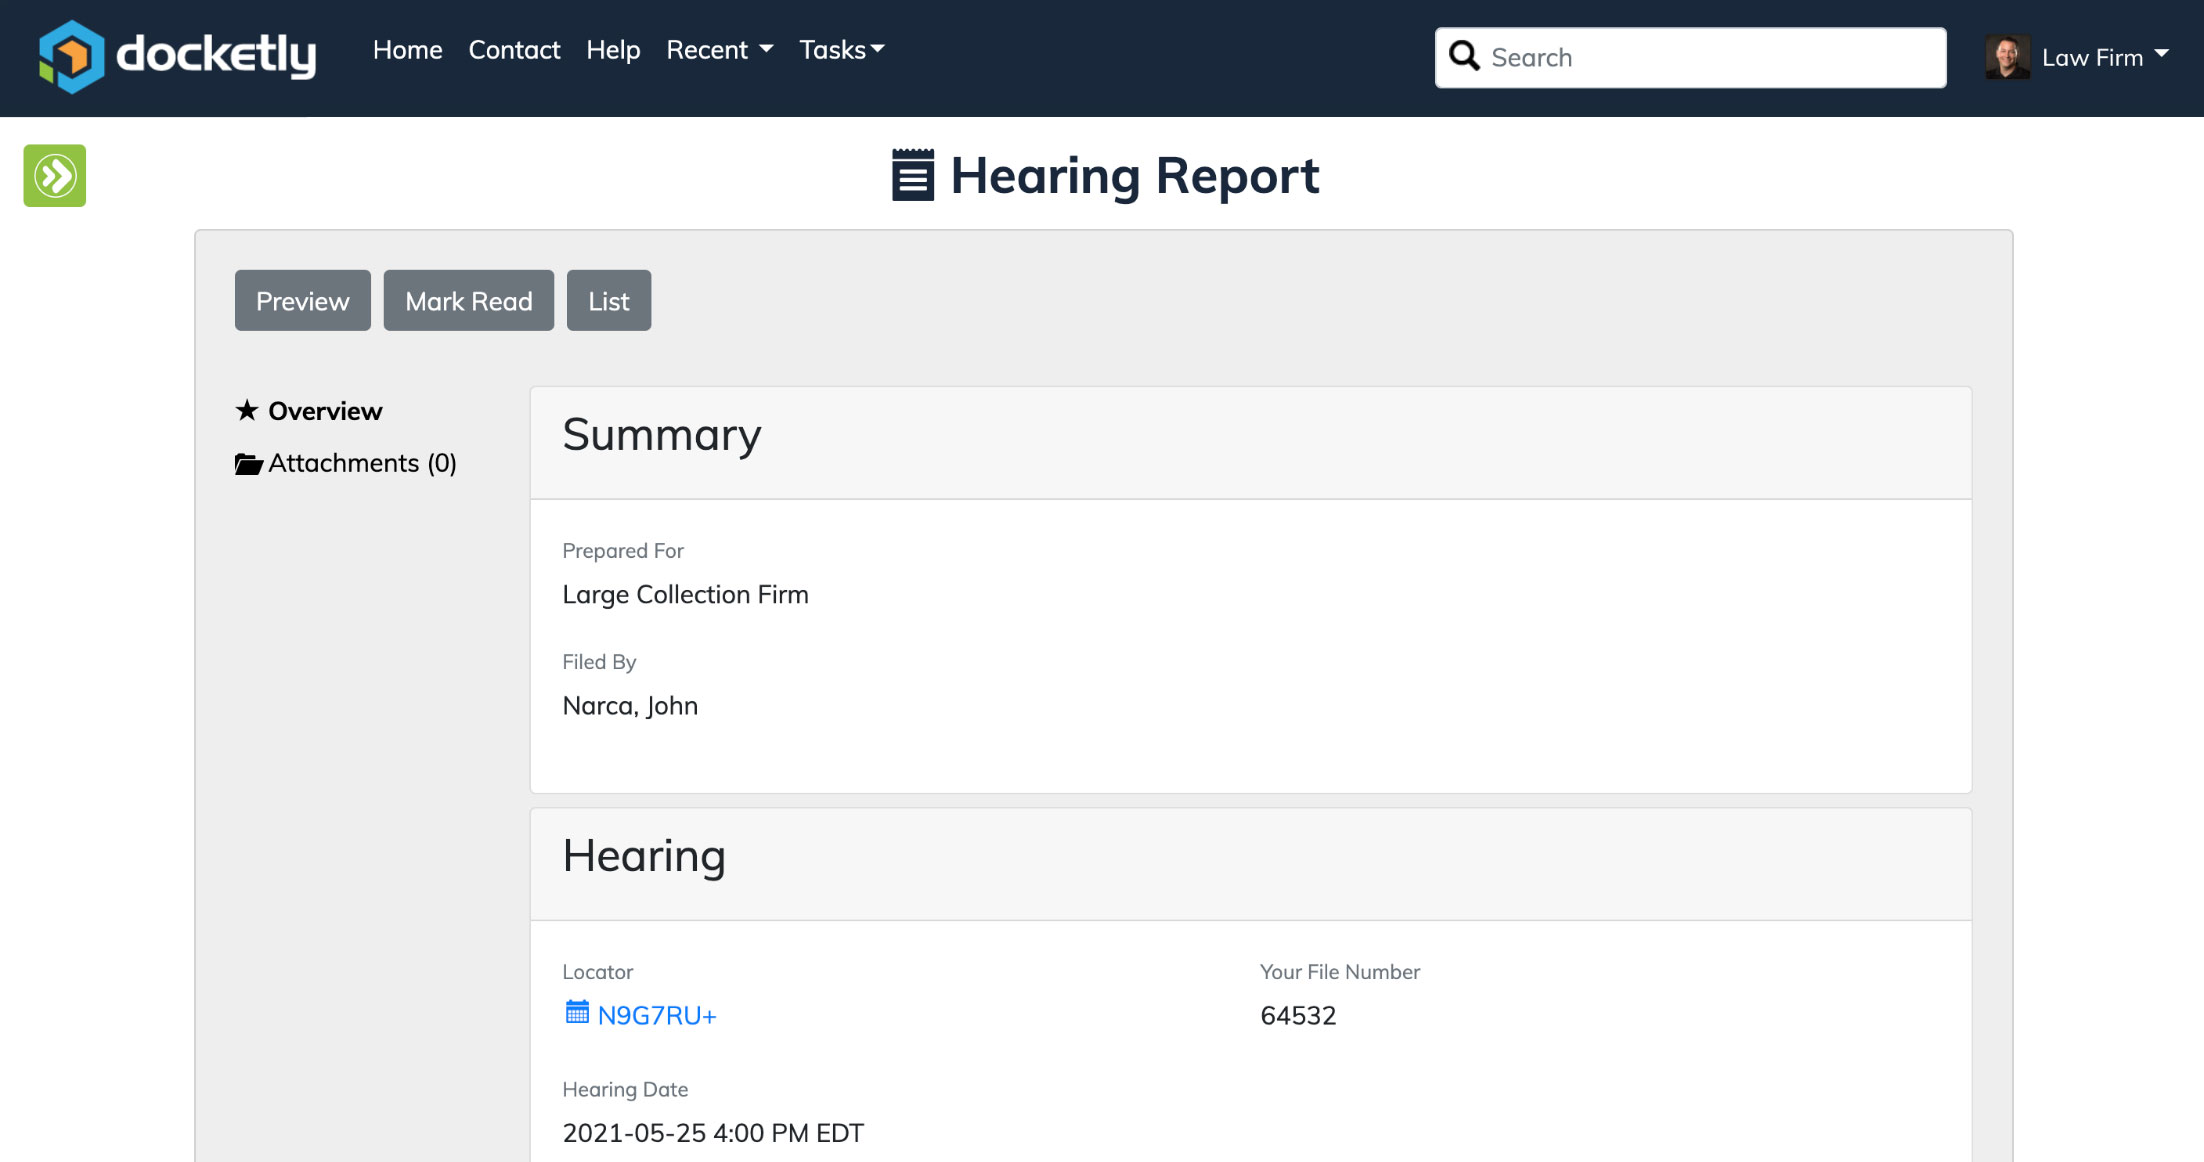Click the Preview button
Image resolution: width=2204 pixels, height=1162 pixels.
pyautogui.click(x=303, y=300)
